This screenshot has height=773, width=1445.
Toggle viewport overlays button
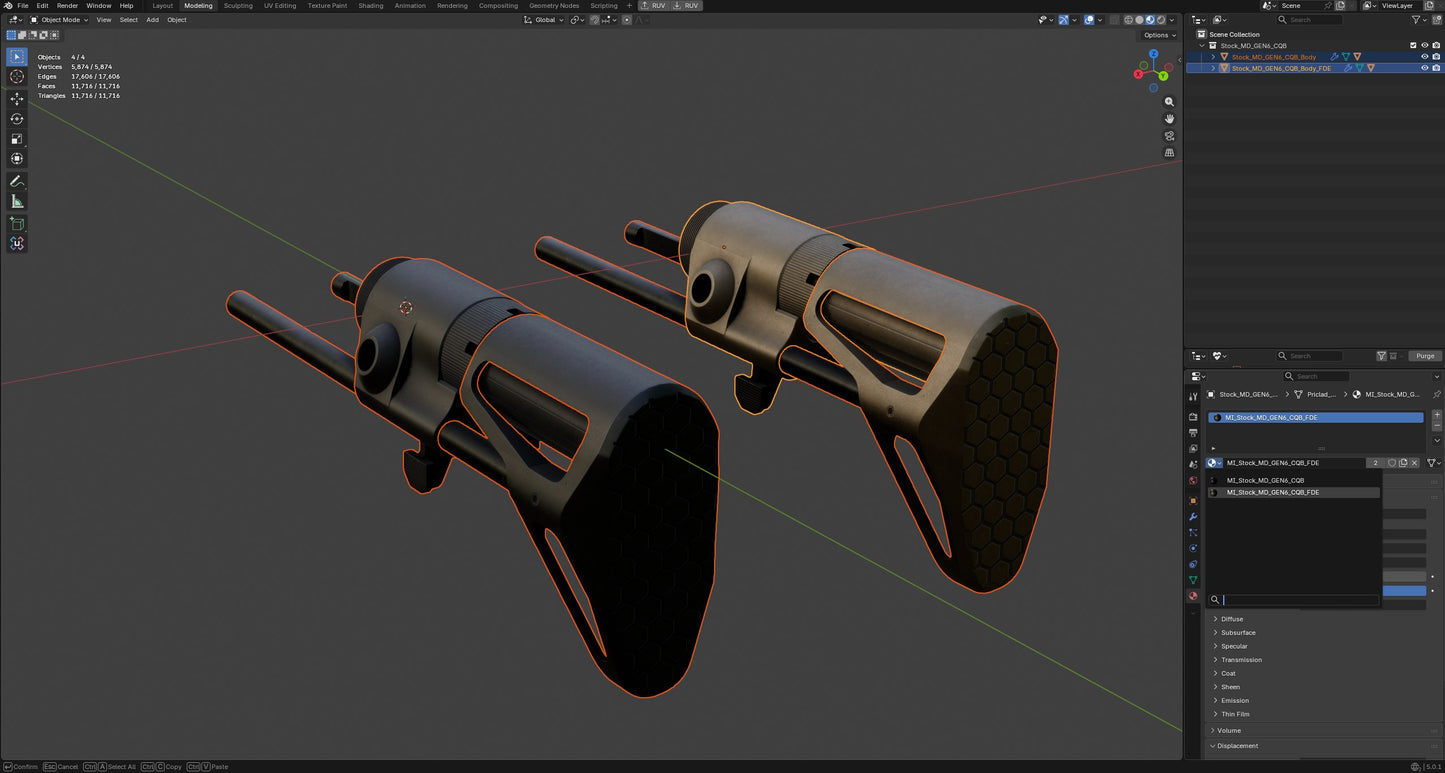click(1089, 20)
